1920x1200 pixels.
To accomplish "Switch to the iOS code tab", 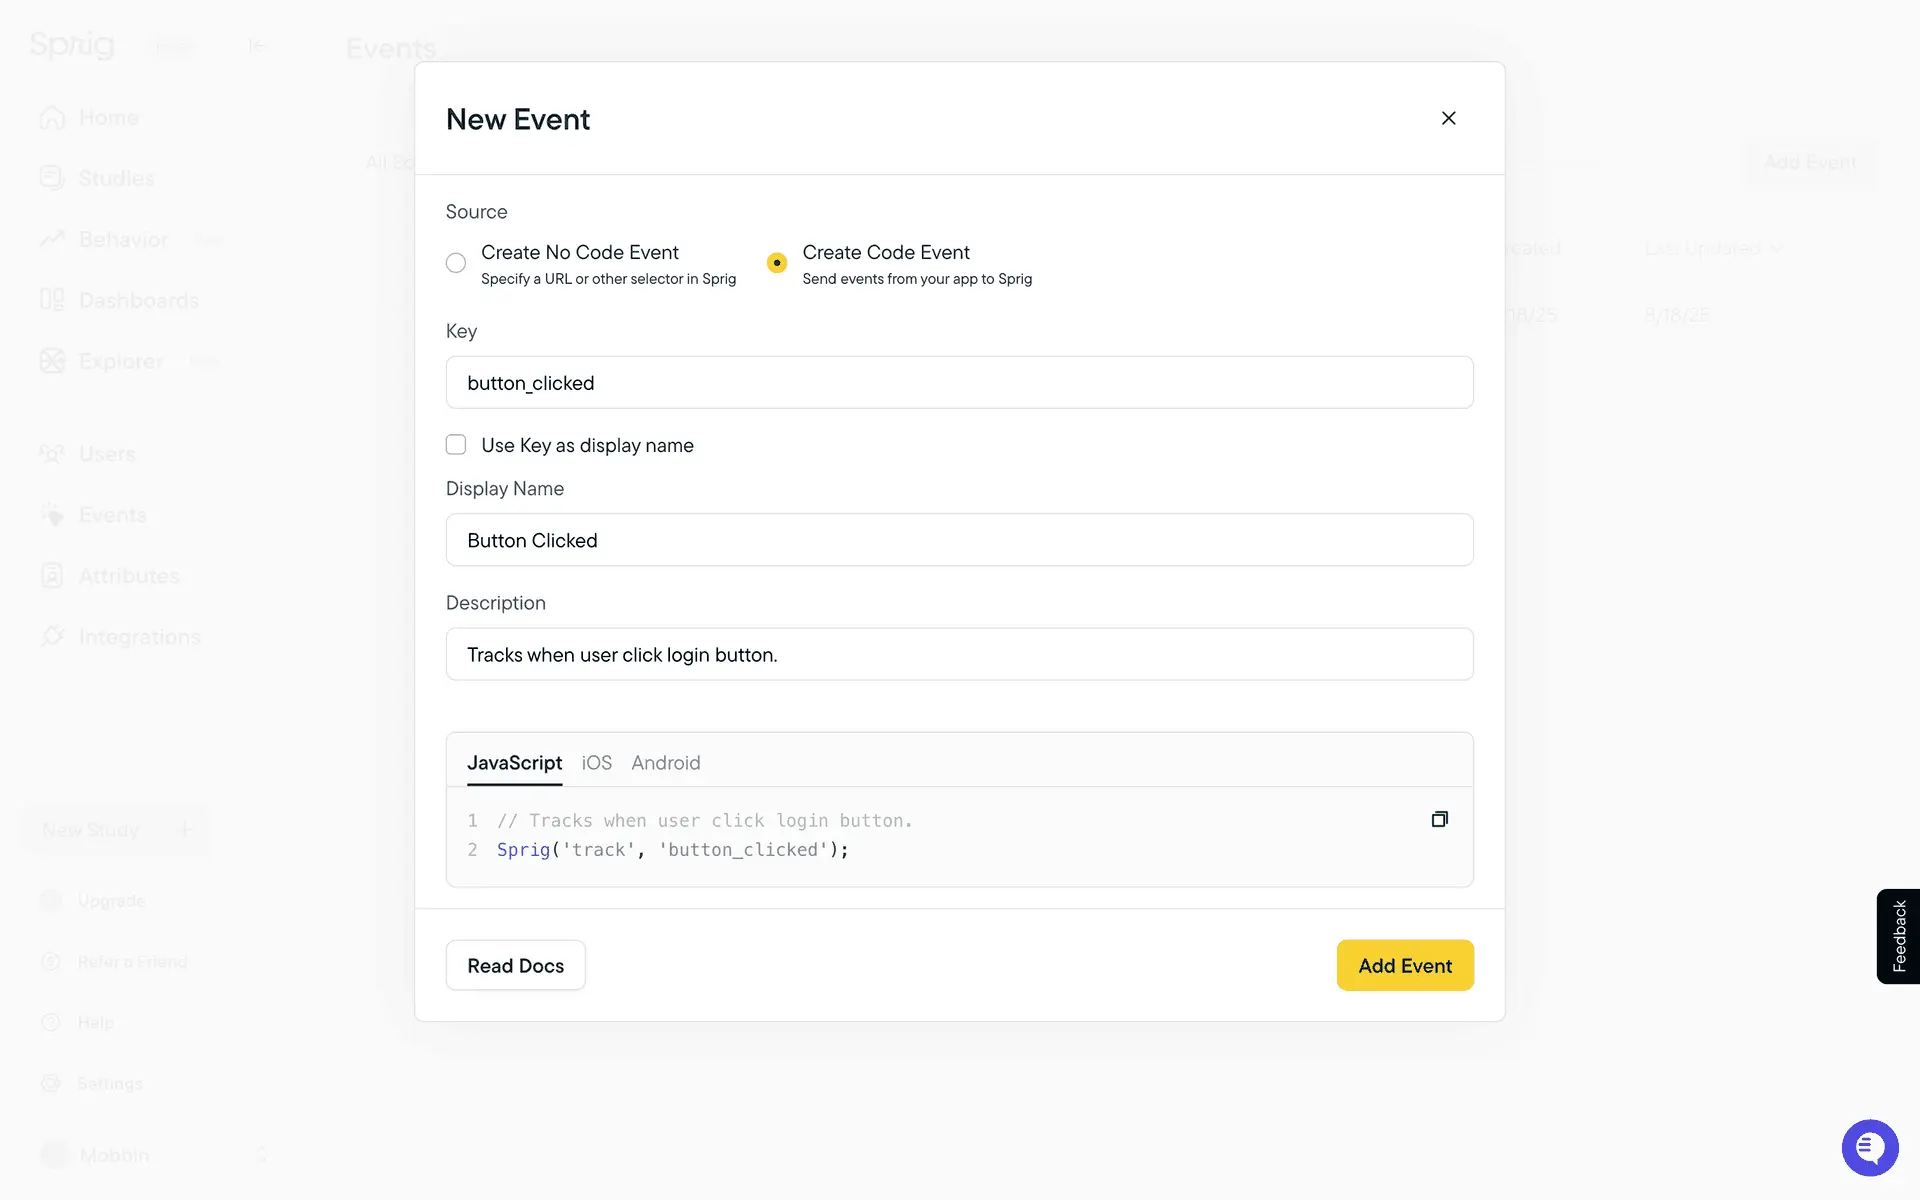I will (x=596, y=763).
